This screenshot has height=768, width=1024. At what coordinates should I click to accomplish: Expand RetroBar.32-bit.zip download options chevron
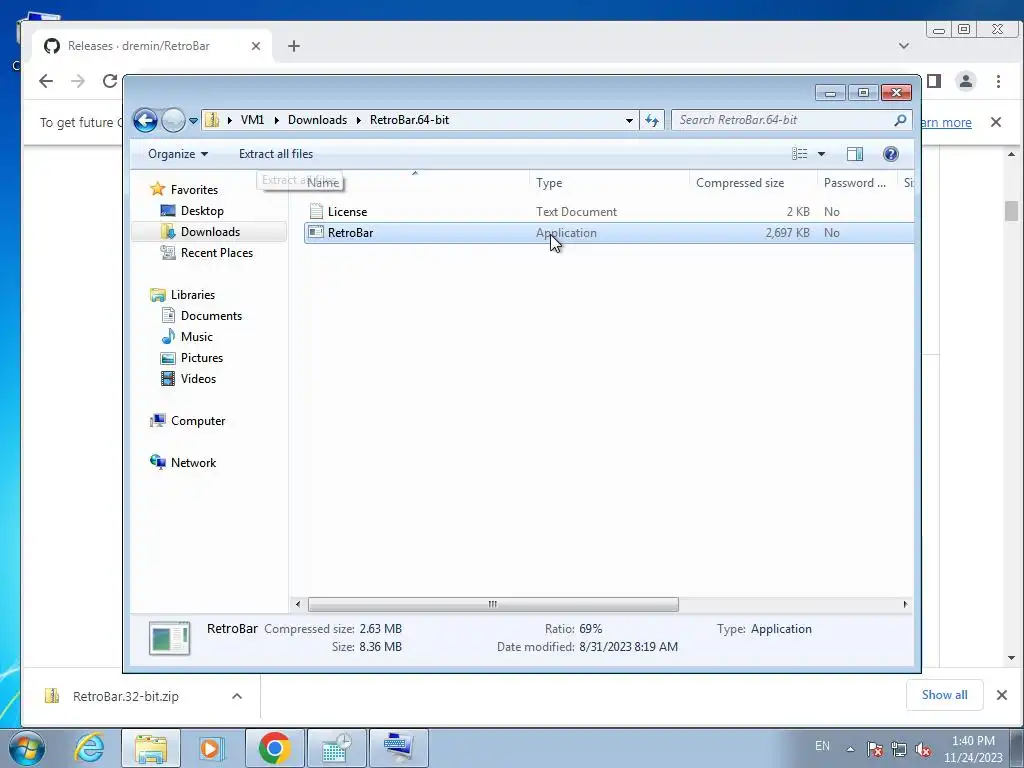[x=237, y=696]
